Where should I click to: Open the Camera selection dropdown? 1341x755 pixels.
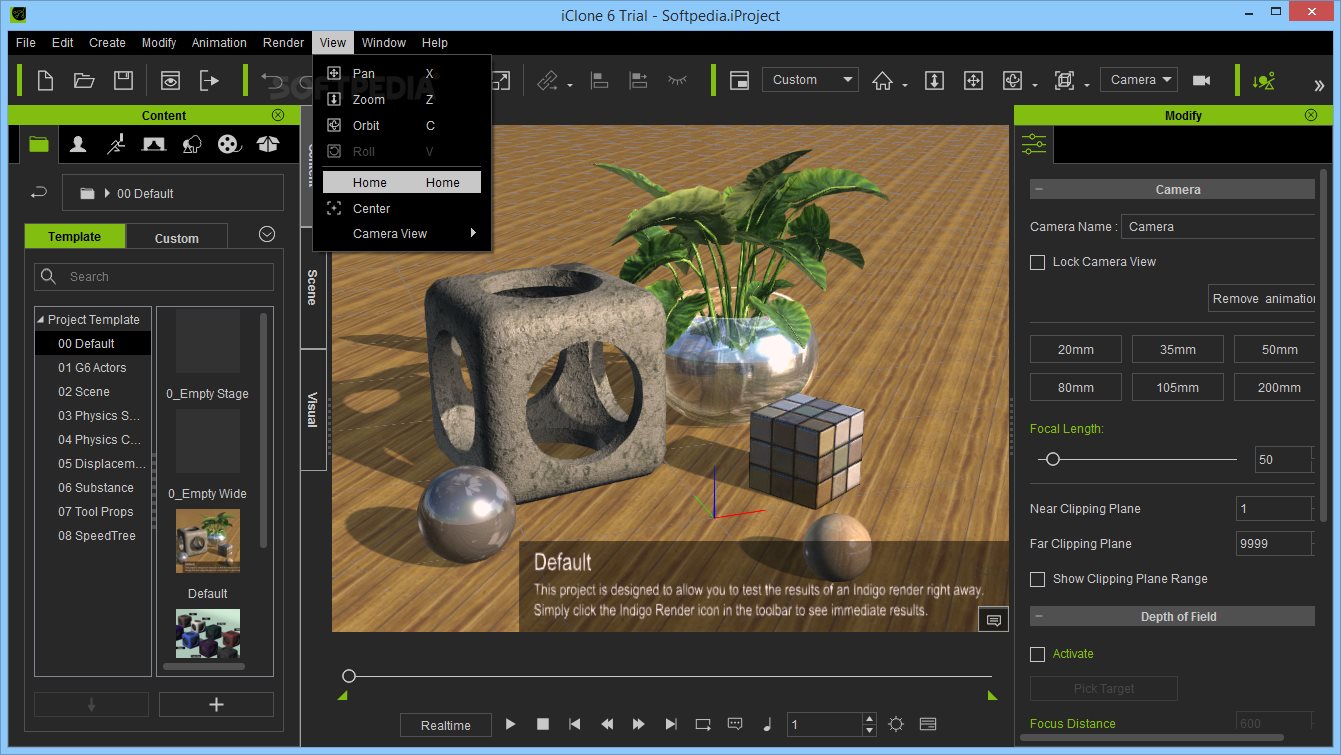coord(1139,80)
